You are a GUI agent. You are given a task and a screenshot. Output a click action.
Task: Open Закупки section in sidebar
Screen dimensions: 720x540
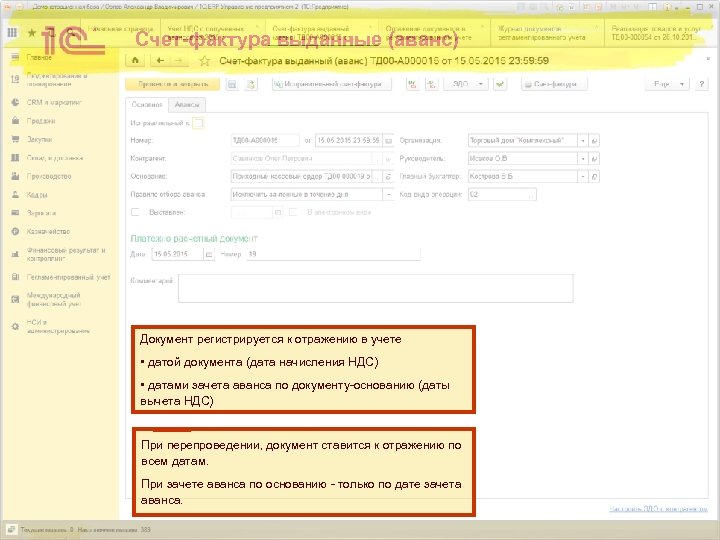[39, 139]
